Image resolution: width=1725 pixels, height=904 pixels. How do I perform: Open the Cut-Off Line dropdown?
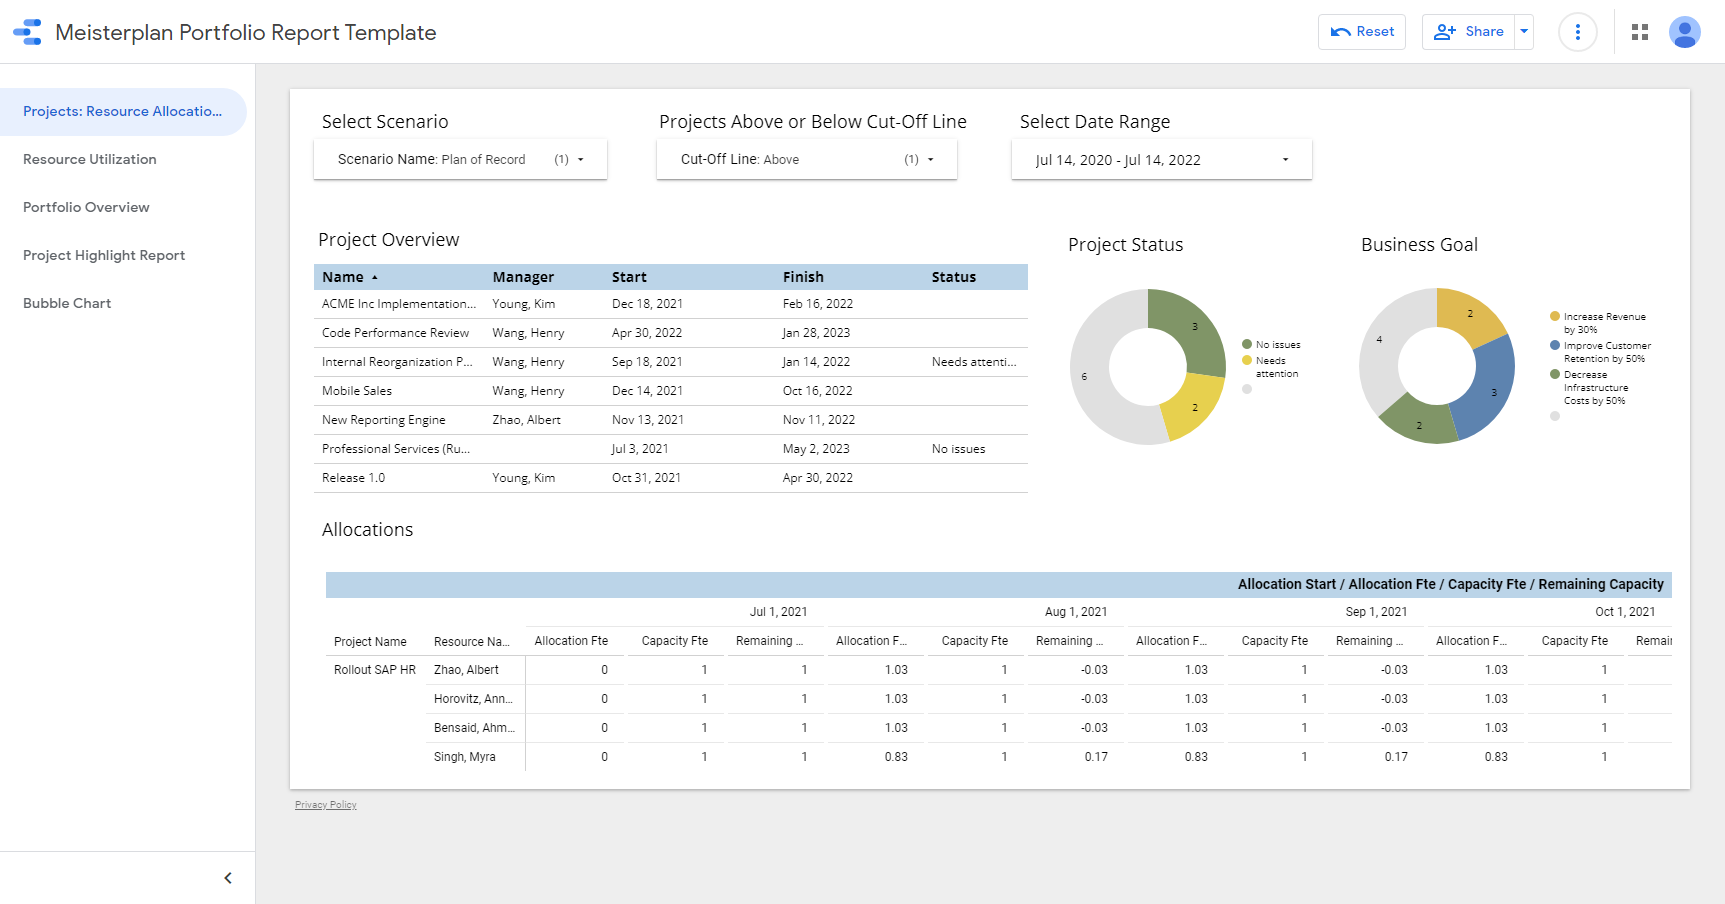(806, 160)
